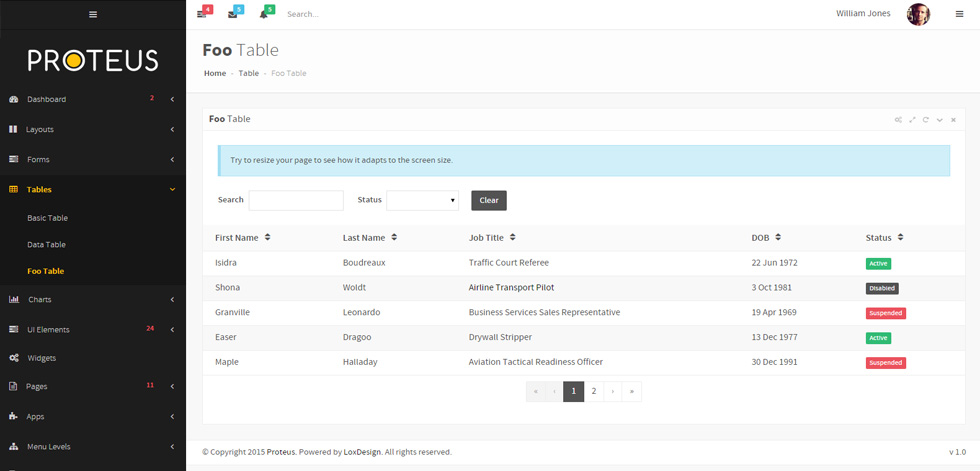
Task: Open the right-side hamburger menu icon
Action: 959,14
